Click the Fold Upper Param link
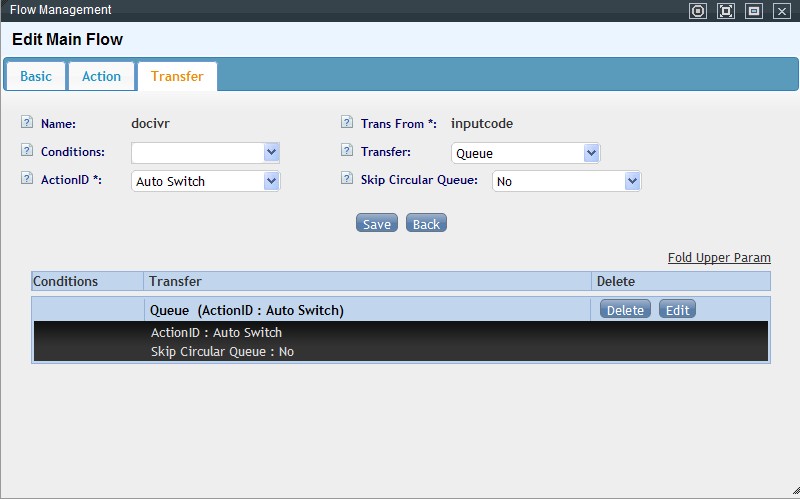The height and width of the screenshot is (499, 800). click(x=719, y=257)
